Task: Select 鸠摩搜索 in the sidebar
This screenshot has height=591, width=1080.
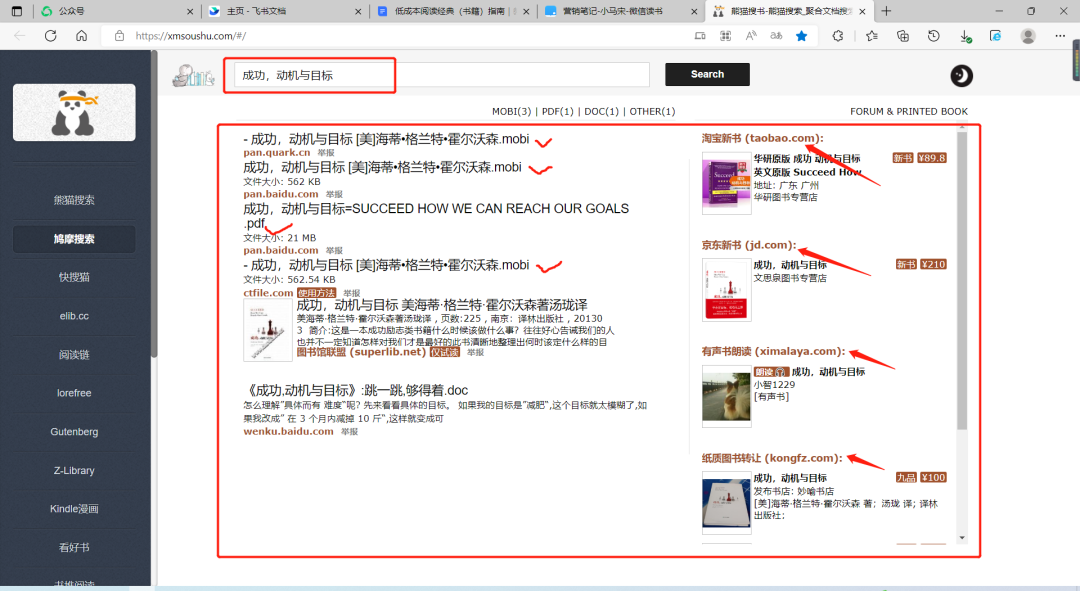Action: click(x=74, y=239)
